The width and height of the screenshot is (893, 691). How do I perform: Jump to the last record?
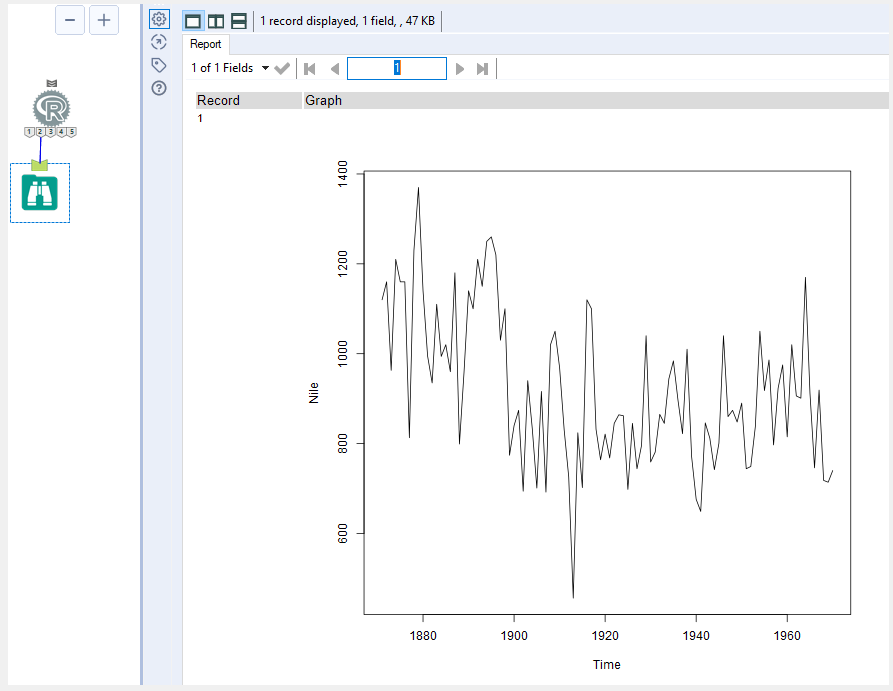(482, 68)
